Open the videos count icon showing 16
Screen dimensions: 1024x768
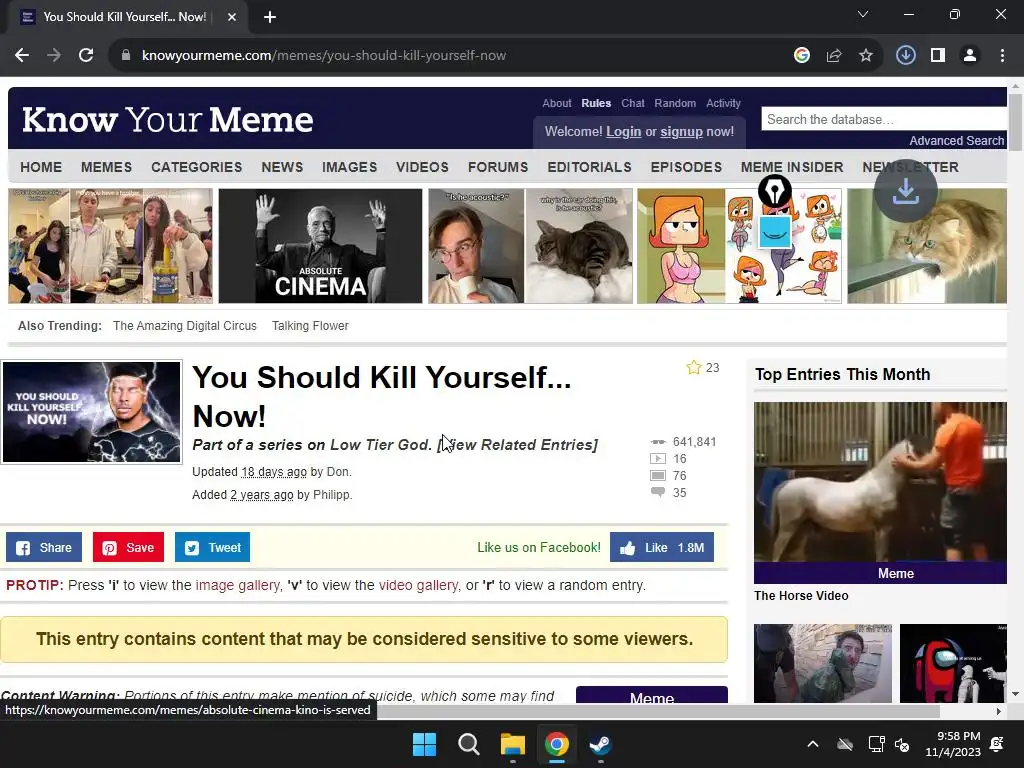pos(658,458)
